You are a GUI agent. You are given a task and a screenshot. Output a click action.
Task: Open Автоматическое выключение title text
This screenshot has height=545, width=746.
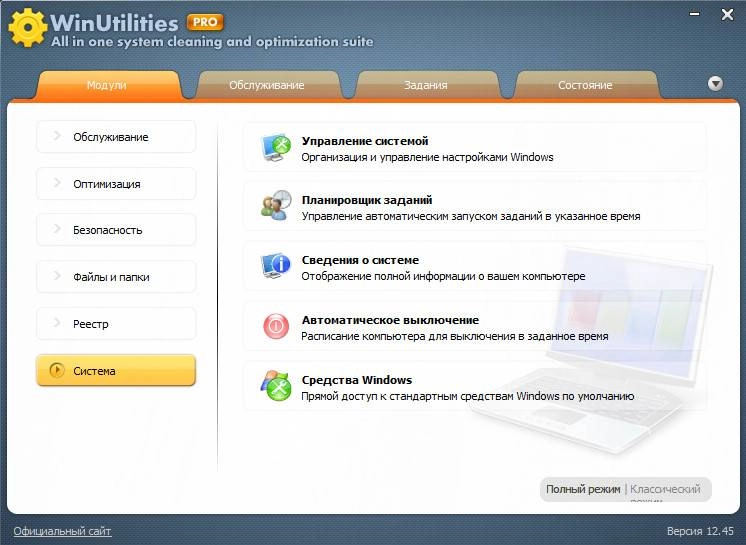point(390,320)
